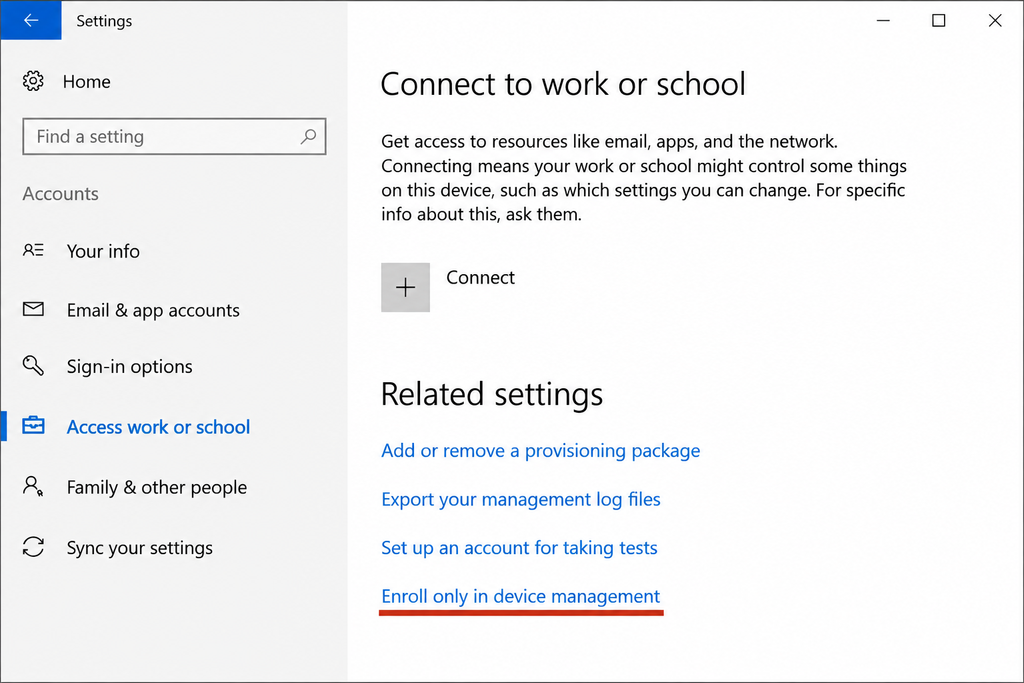The height and width of the screenshot is (683, 1024).
Task: Maximize the Settings window
Action: click(x=938, y=20)
